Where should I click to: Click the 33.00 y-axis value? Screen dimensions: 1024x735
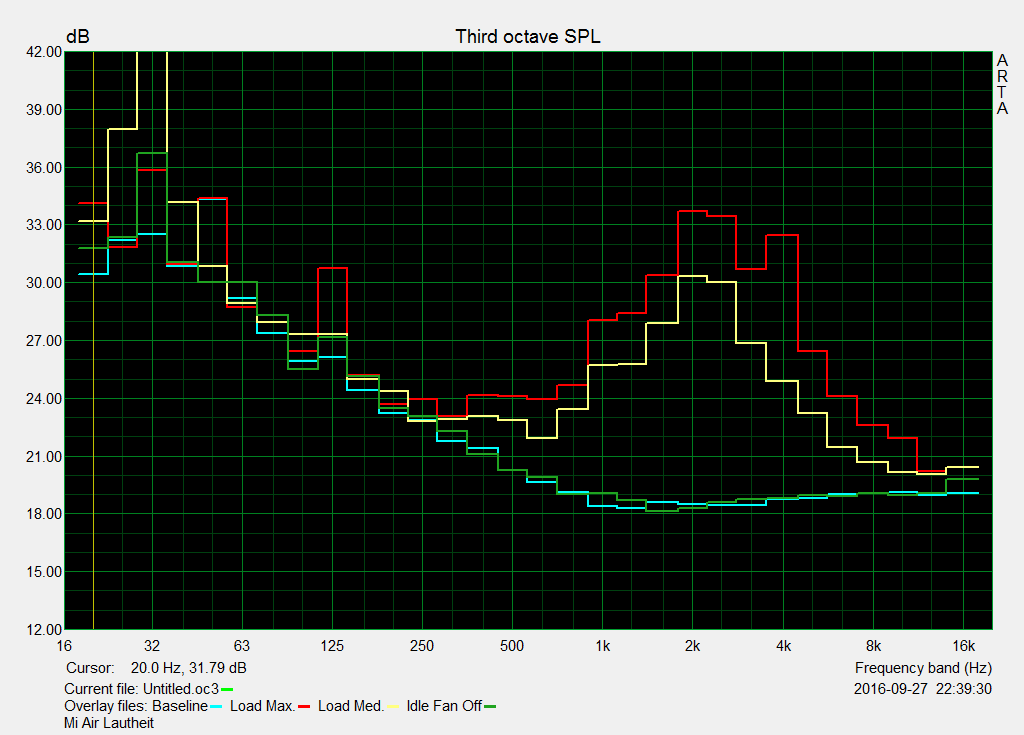point(44,225)
